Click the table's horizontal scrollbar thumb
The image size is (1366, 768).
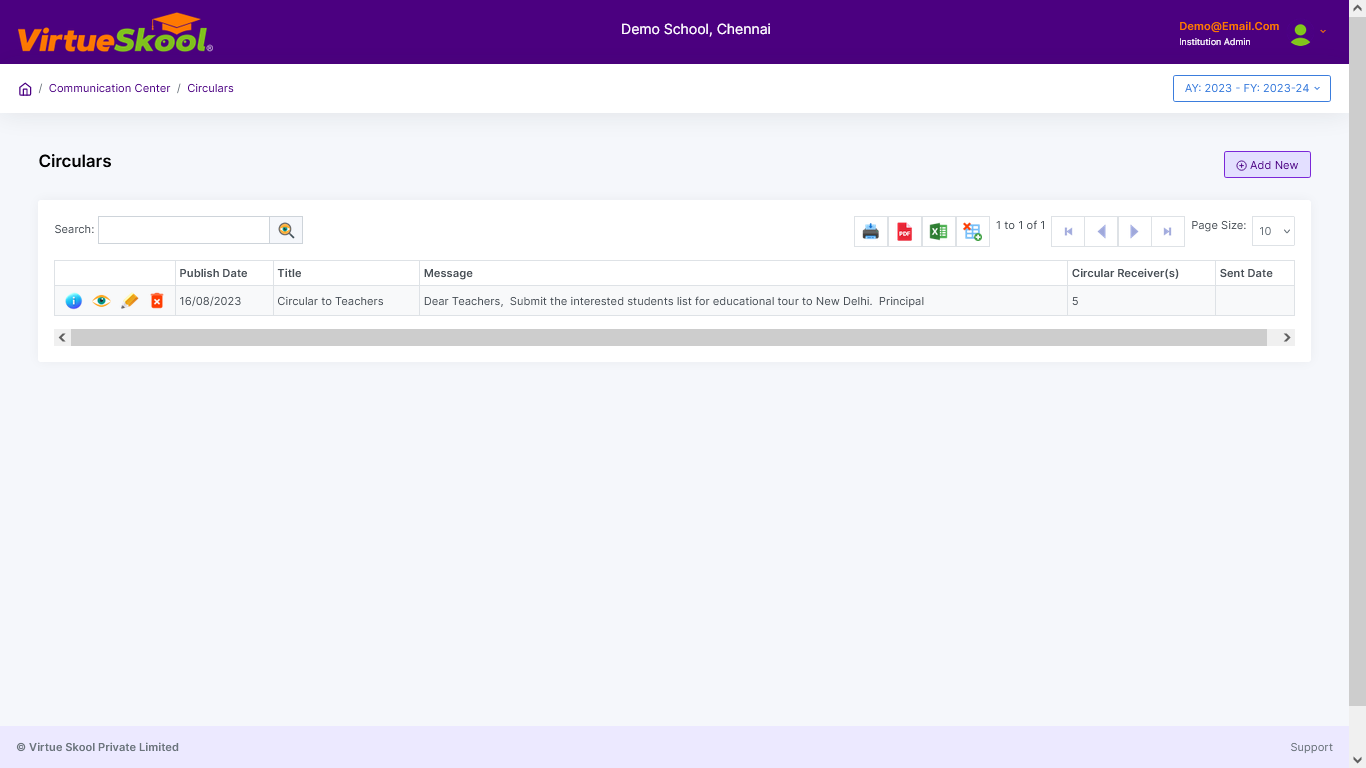[669, 338]
